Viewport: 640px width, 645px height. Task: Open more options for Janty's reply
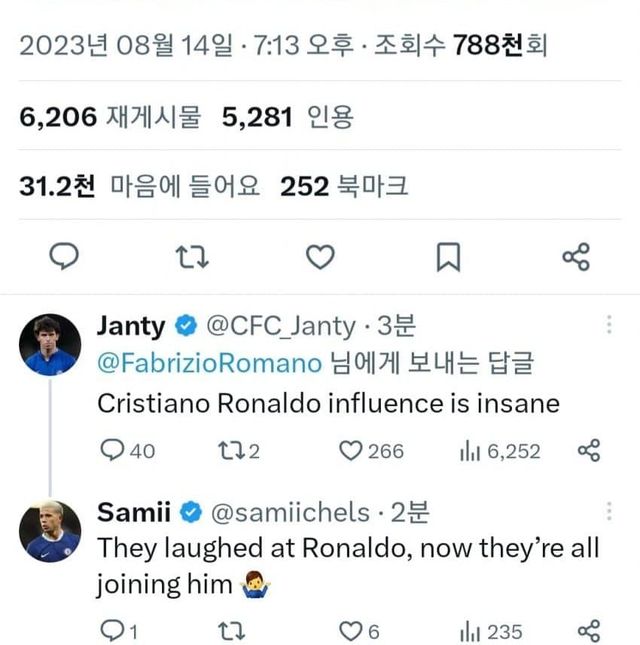(x=610, y=325)
